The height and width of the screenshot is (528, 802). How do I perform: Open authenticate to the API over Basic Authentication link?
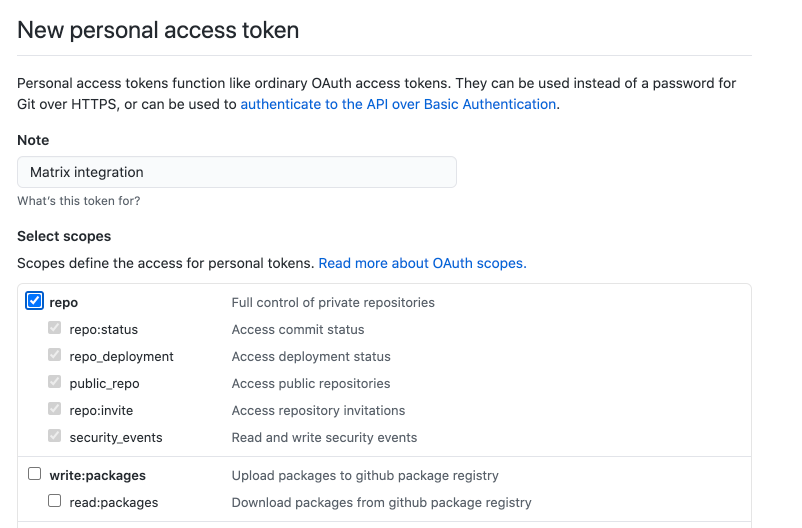[x=398, y=104]
